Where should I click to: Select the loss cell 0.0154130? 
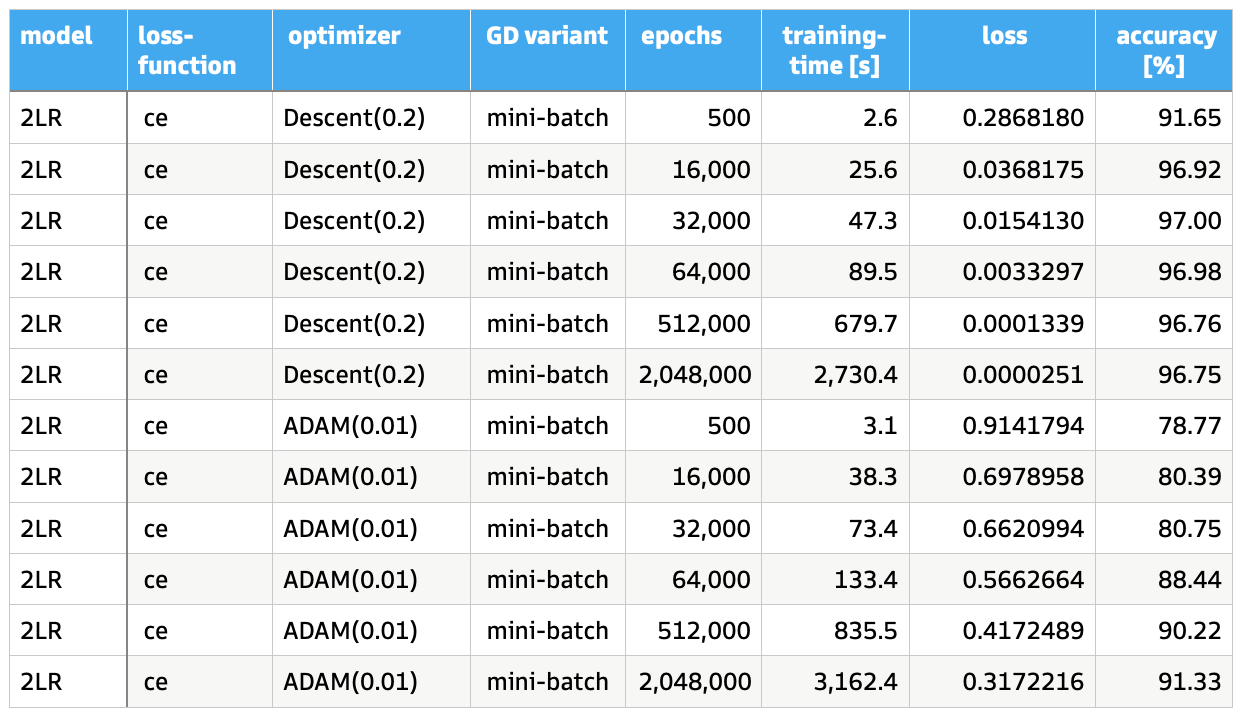coord(1022,221)
